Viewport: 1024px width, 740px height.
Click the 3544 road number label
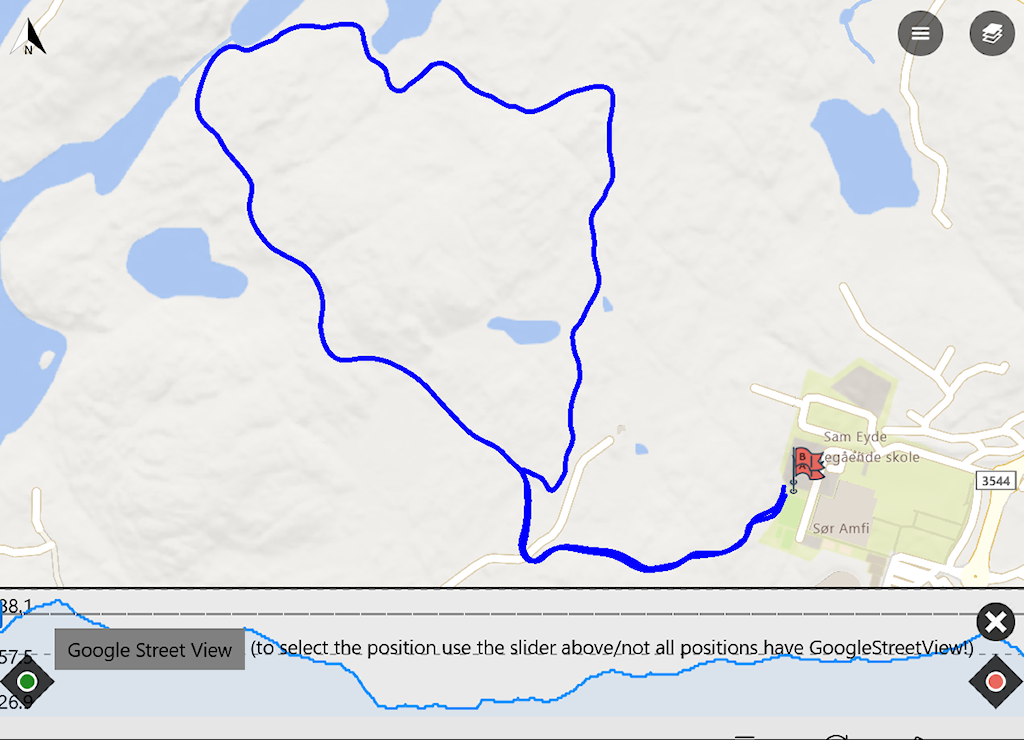(x=996, y=481)
